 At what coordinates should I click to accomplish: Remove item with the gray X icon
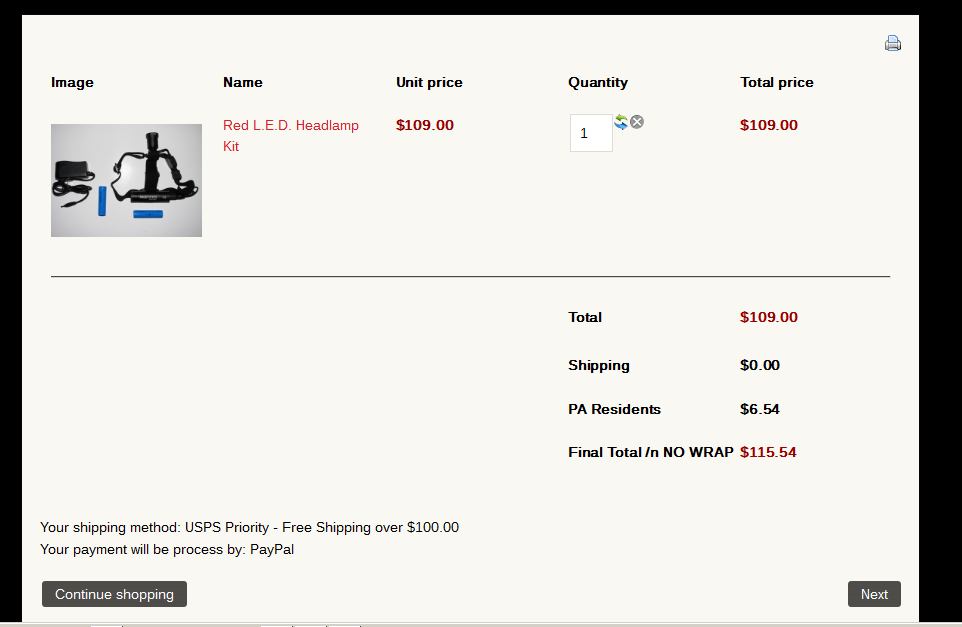click(x=637, y=122)
